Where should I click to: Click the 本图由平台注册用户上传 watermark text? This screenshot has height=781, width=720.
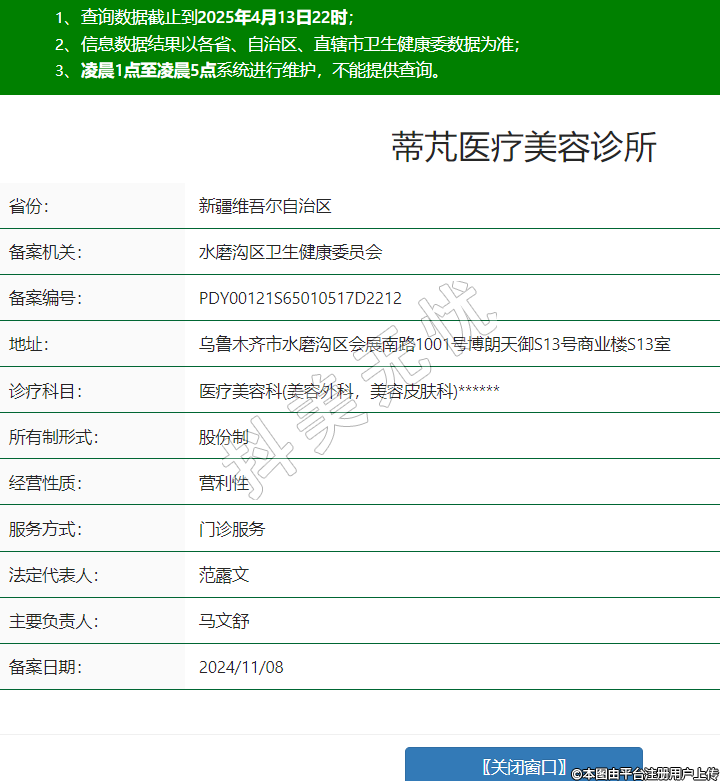pyautogui.click(x=645, y=773)
